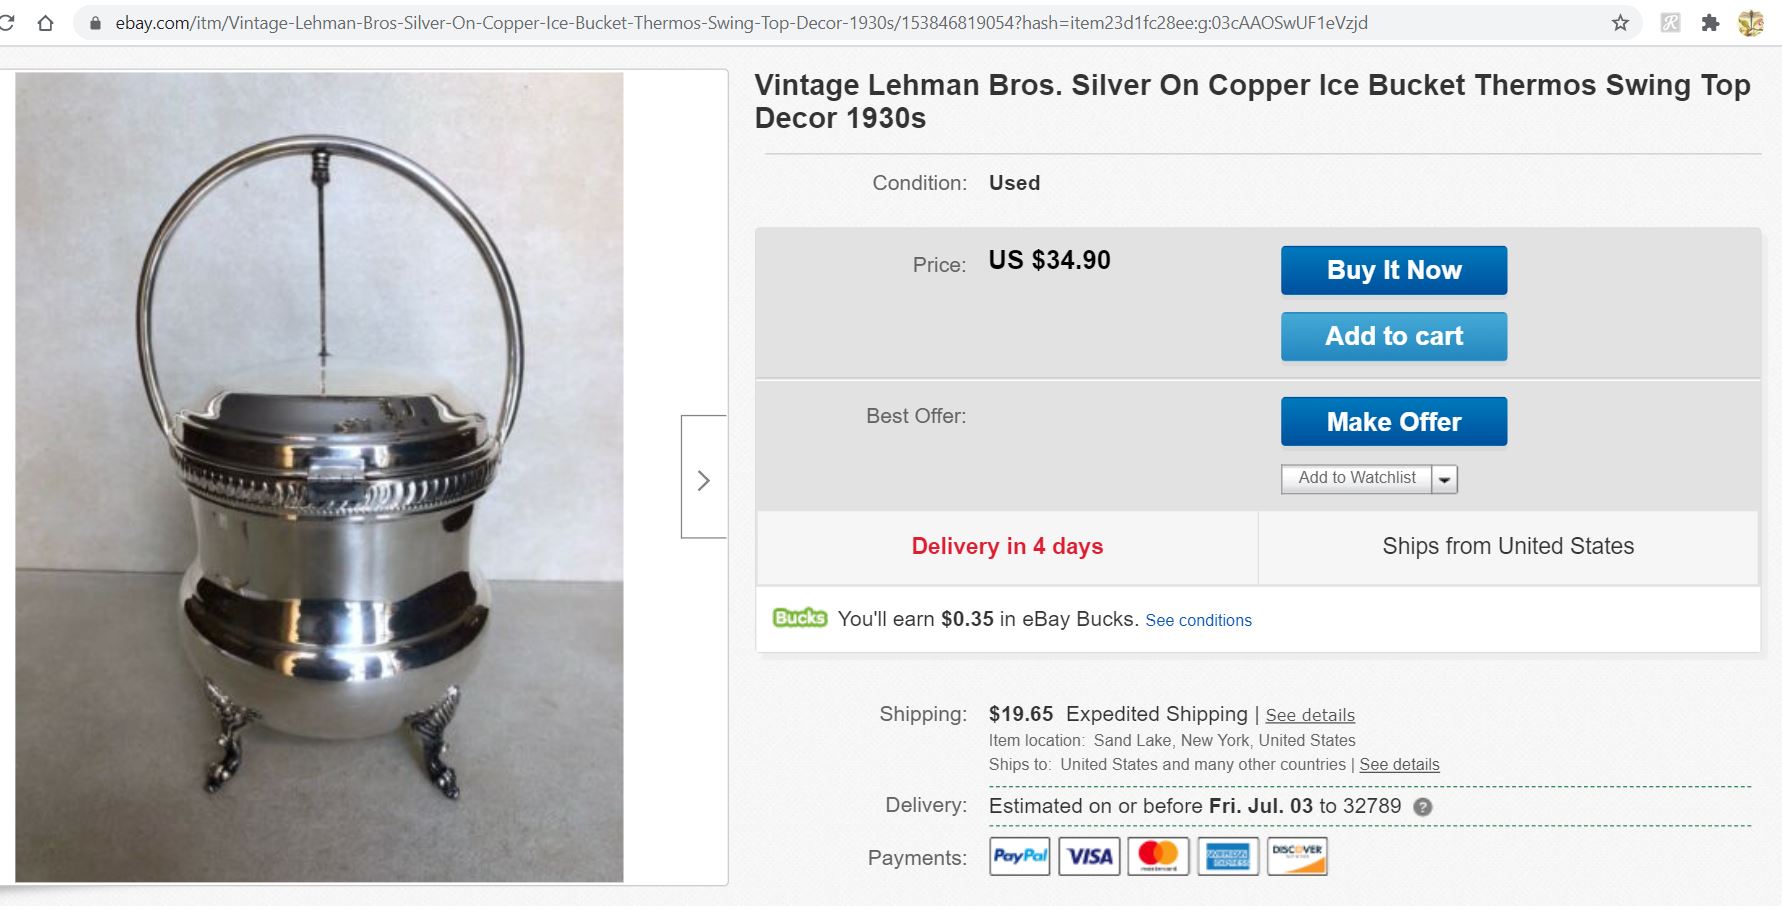Click the padlock site security icon
This screenshot has height=906, width=1782.
point(96,23)
